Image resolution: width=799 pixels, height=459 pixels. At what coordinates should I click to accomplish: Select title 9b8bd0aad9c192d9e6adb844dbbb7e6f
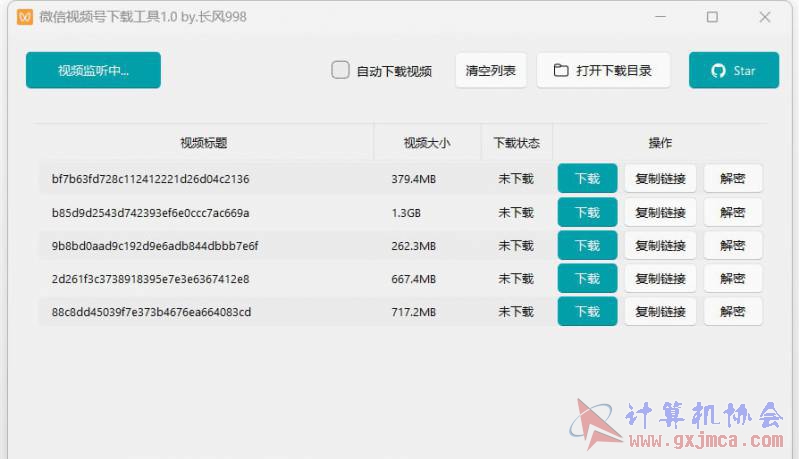point(155,246)
